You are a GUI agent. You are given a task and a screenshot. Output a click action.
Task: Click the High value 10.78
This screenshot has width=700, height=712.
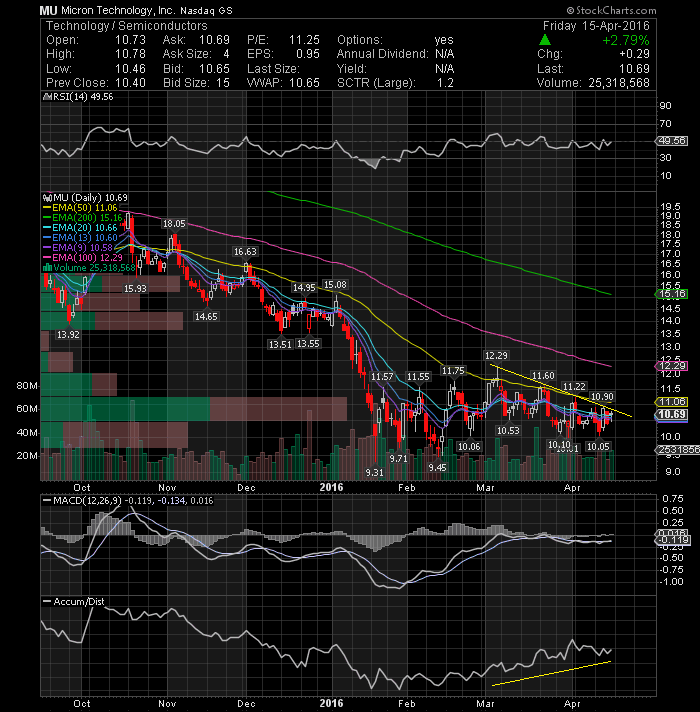130,54
